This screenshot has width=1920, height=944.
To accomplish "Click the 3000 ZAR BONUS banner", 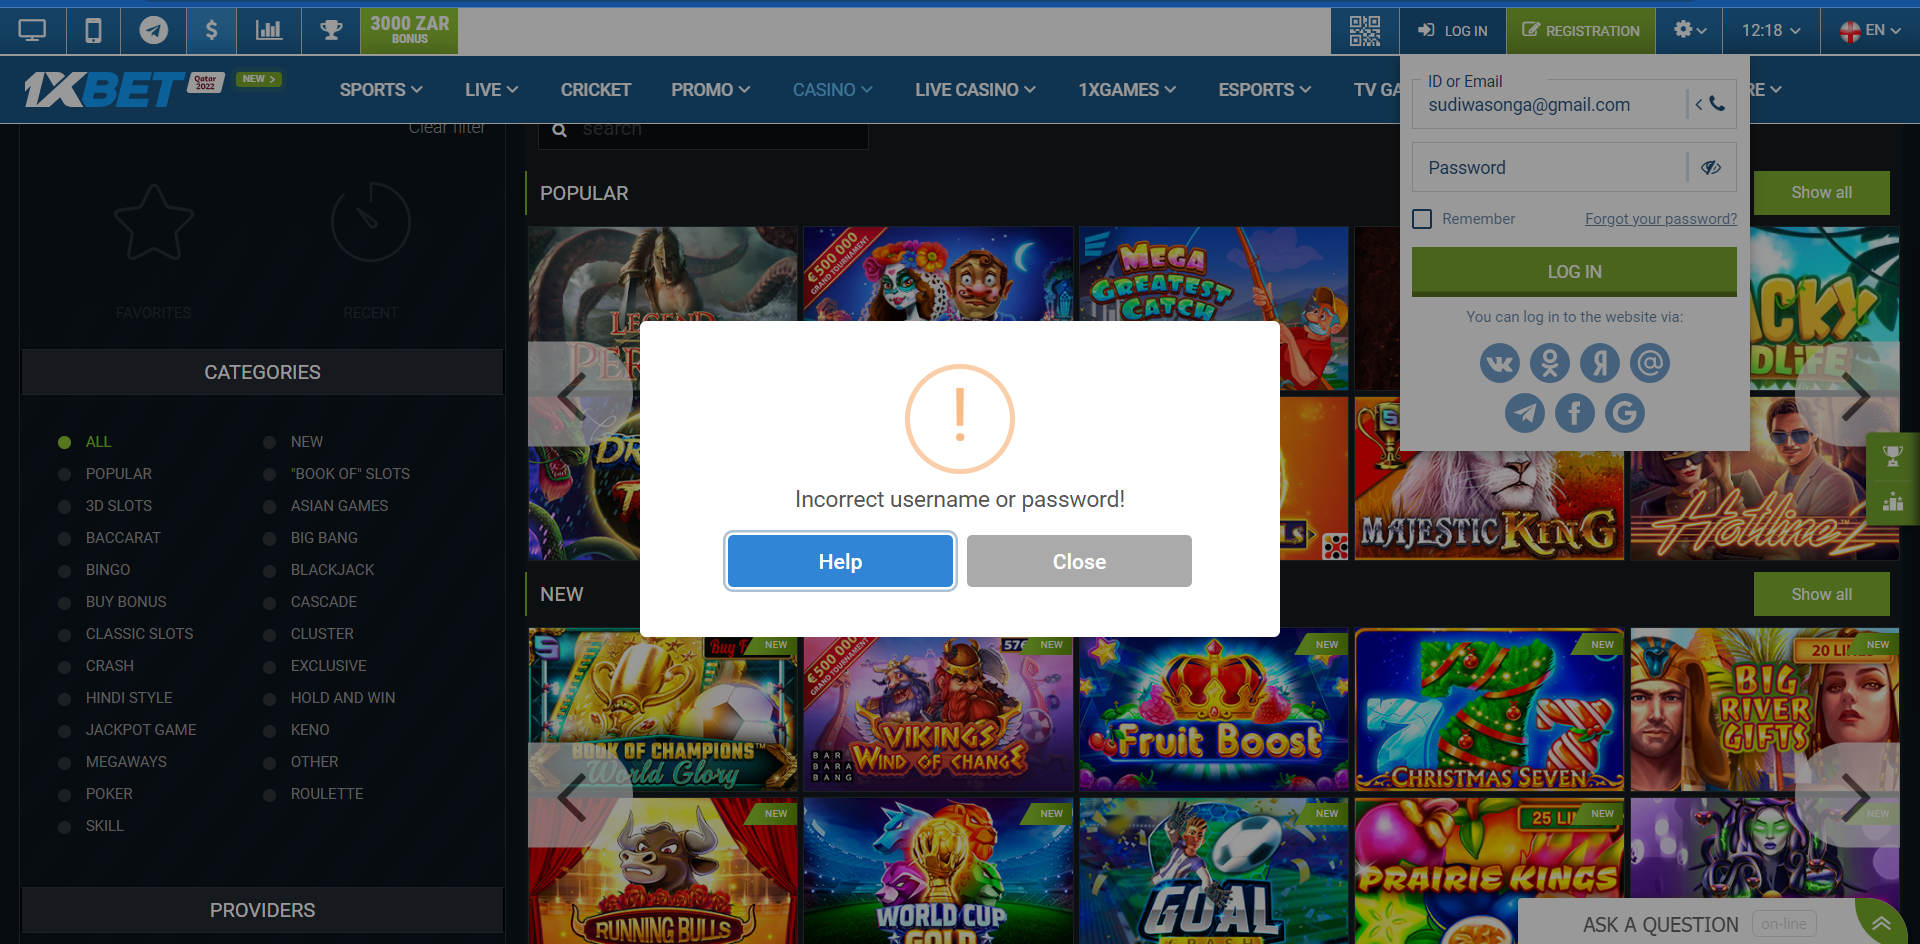I will pos(410,30).
